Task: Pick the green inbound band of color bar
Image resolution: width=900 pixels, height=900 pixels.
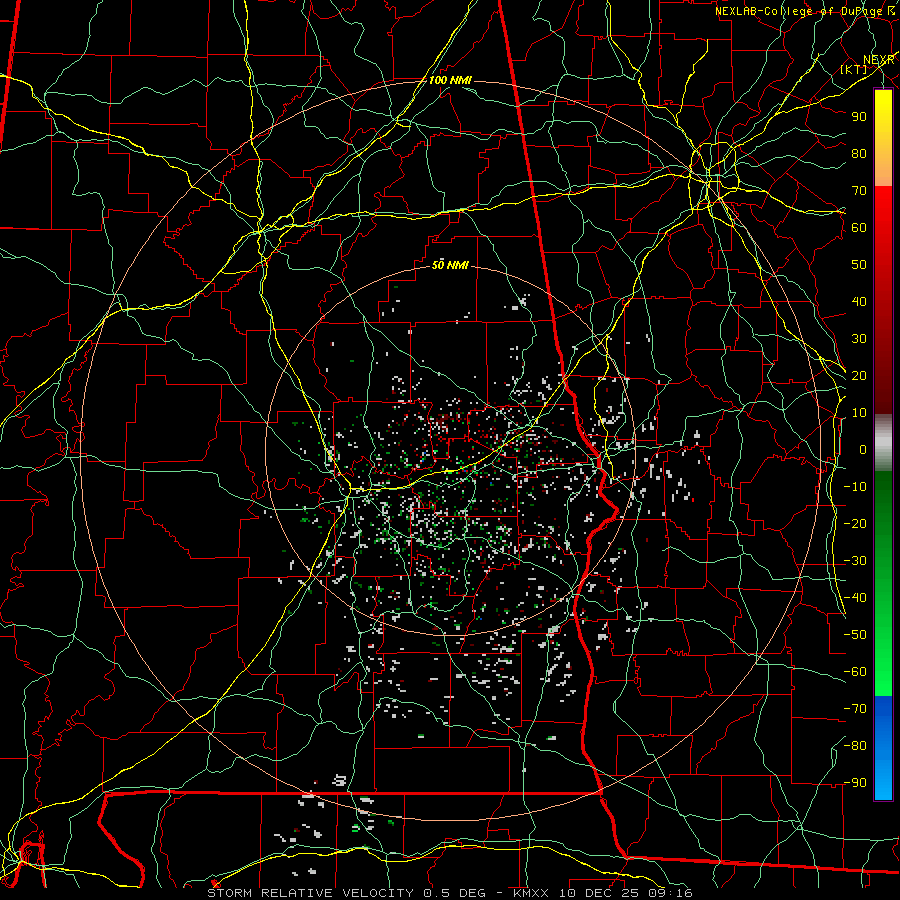Action: pos(883,584)
